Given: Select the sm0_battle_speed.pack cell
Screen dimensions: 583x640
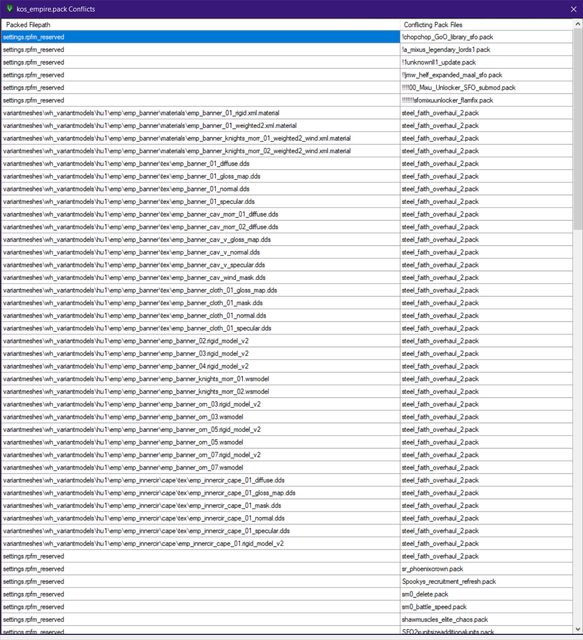Looking at the screenshot, I should point(486,606).
